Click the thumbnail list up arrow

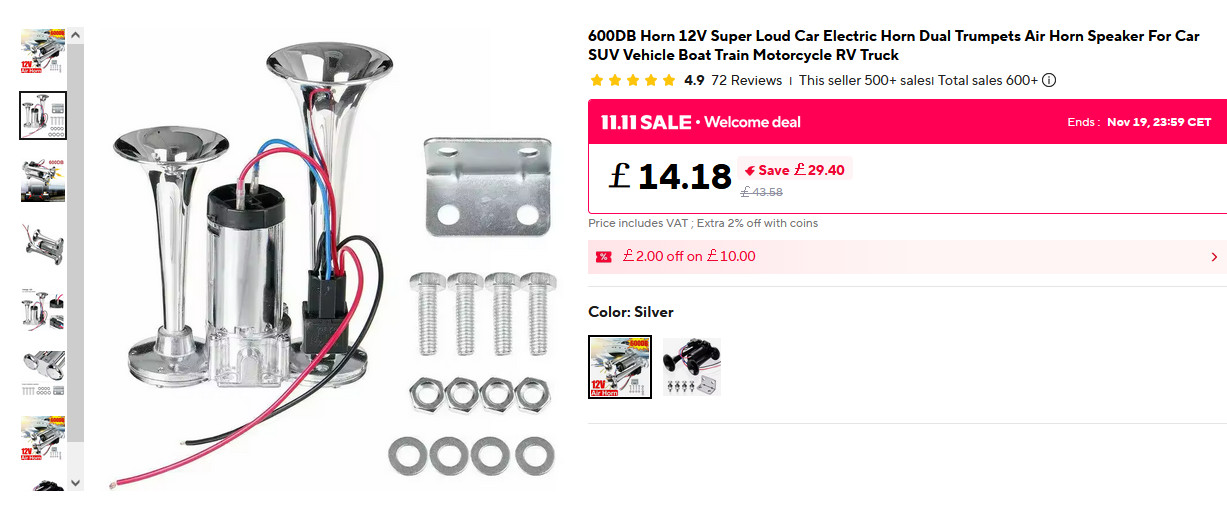coord(76,35)
